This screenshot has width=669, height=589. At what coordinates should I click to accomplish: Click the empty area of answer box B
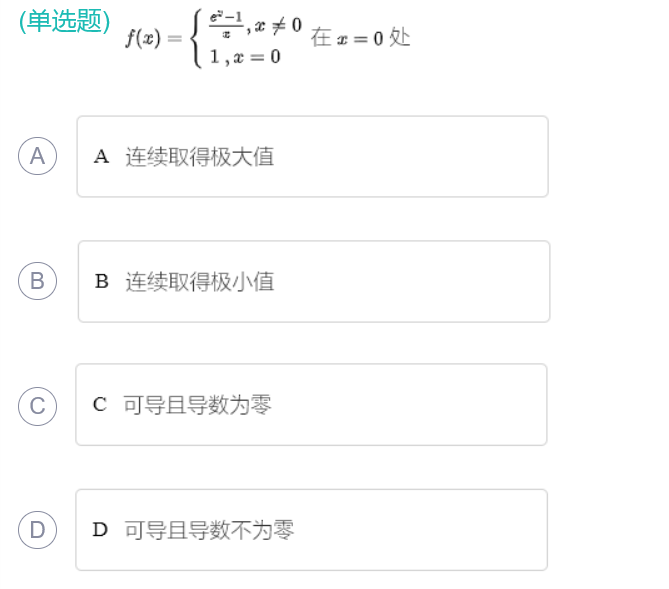click(420, 282)
